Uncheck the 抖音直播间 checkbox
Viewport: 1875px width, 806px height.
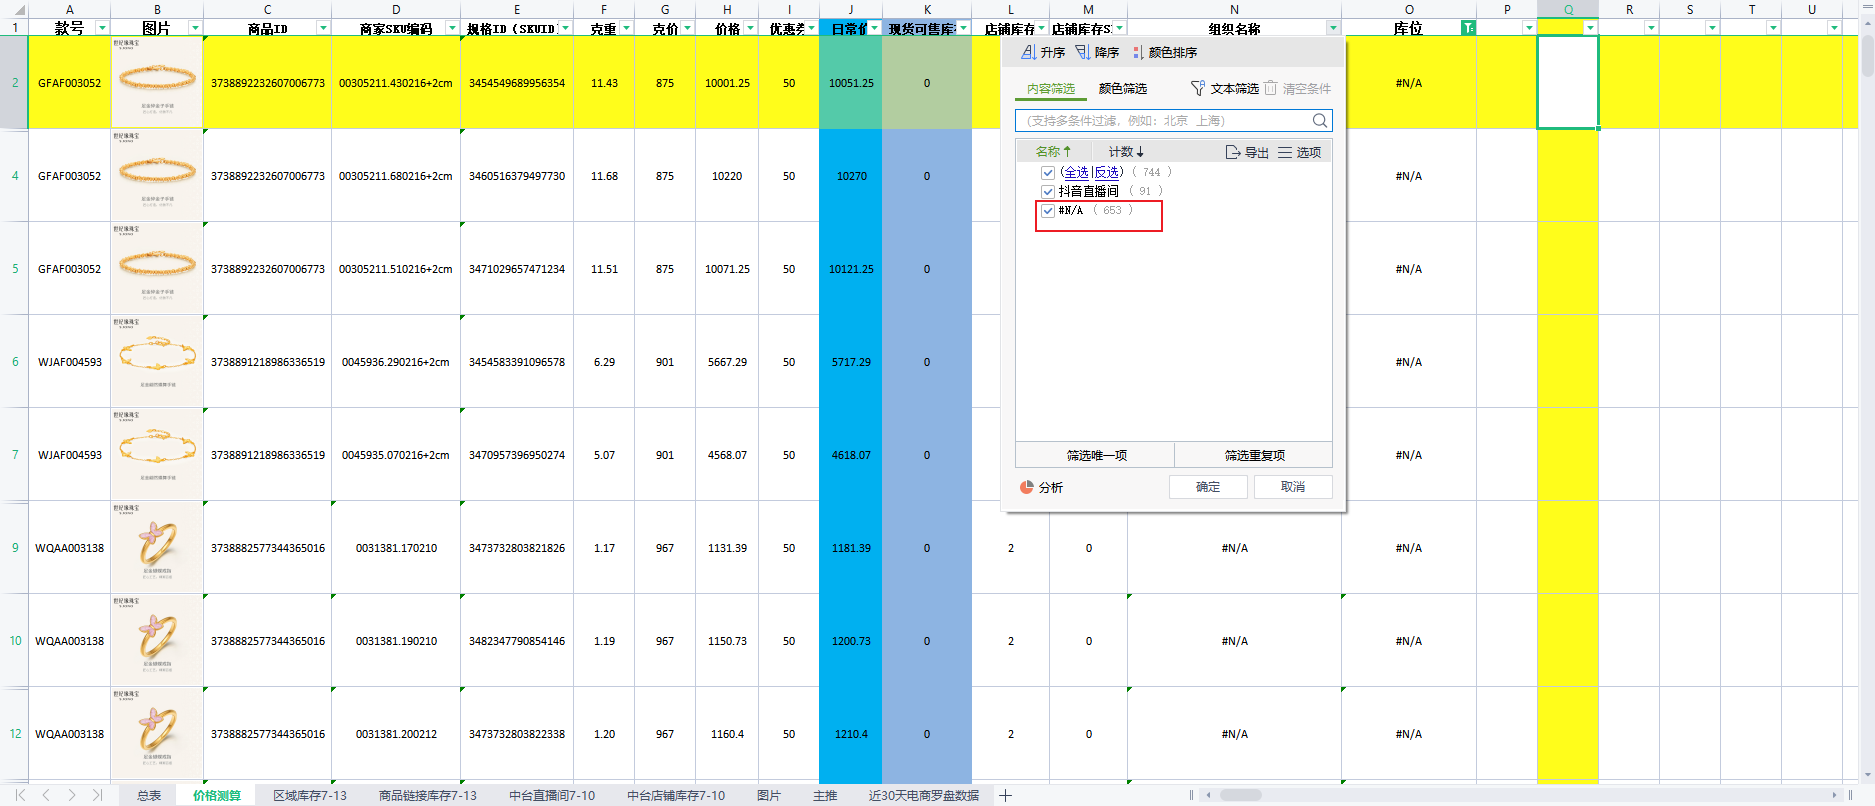(1048, 191)
